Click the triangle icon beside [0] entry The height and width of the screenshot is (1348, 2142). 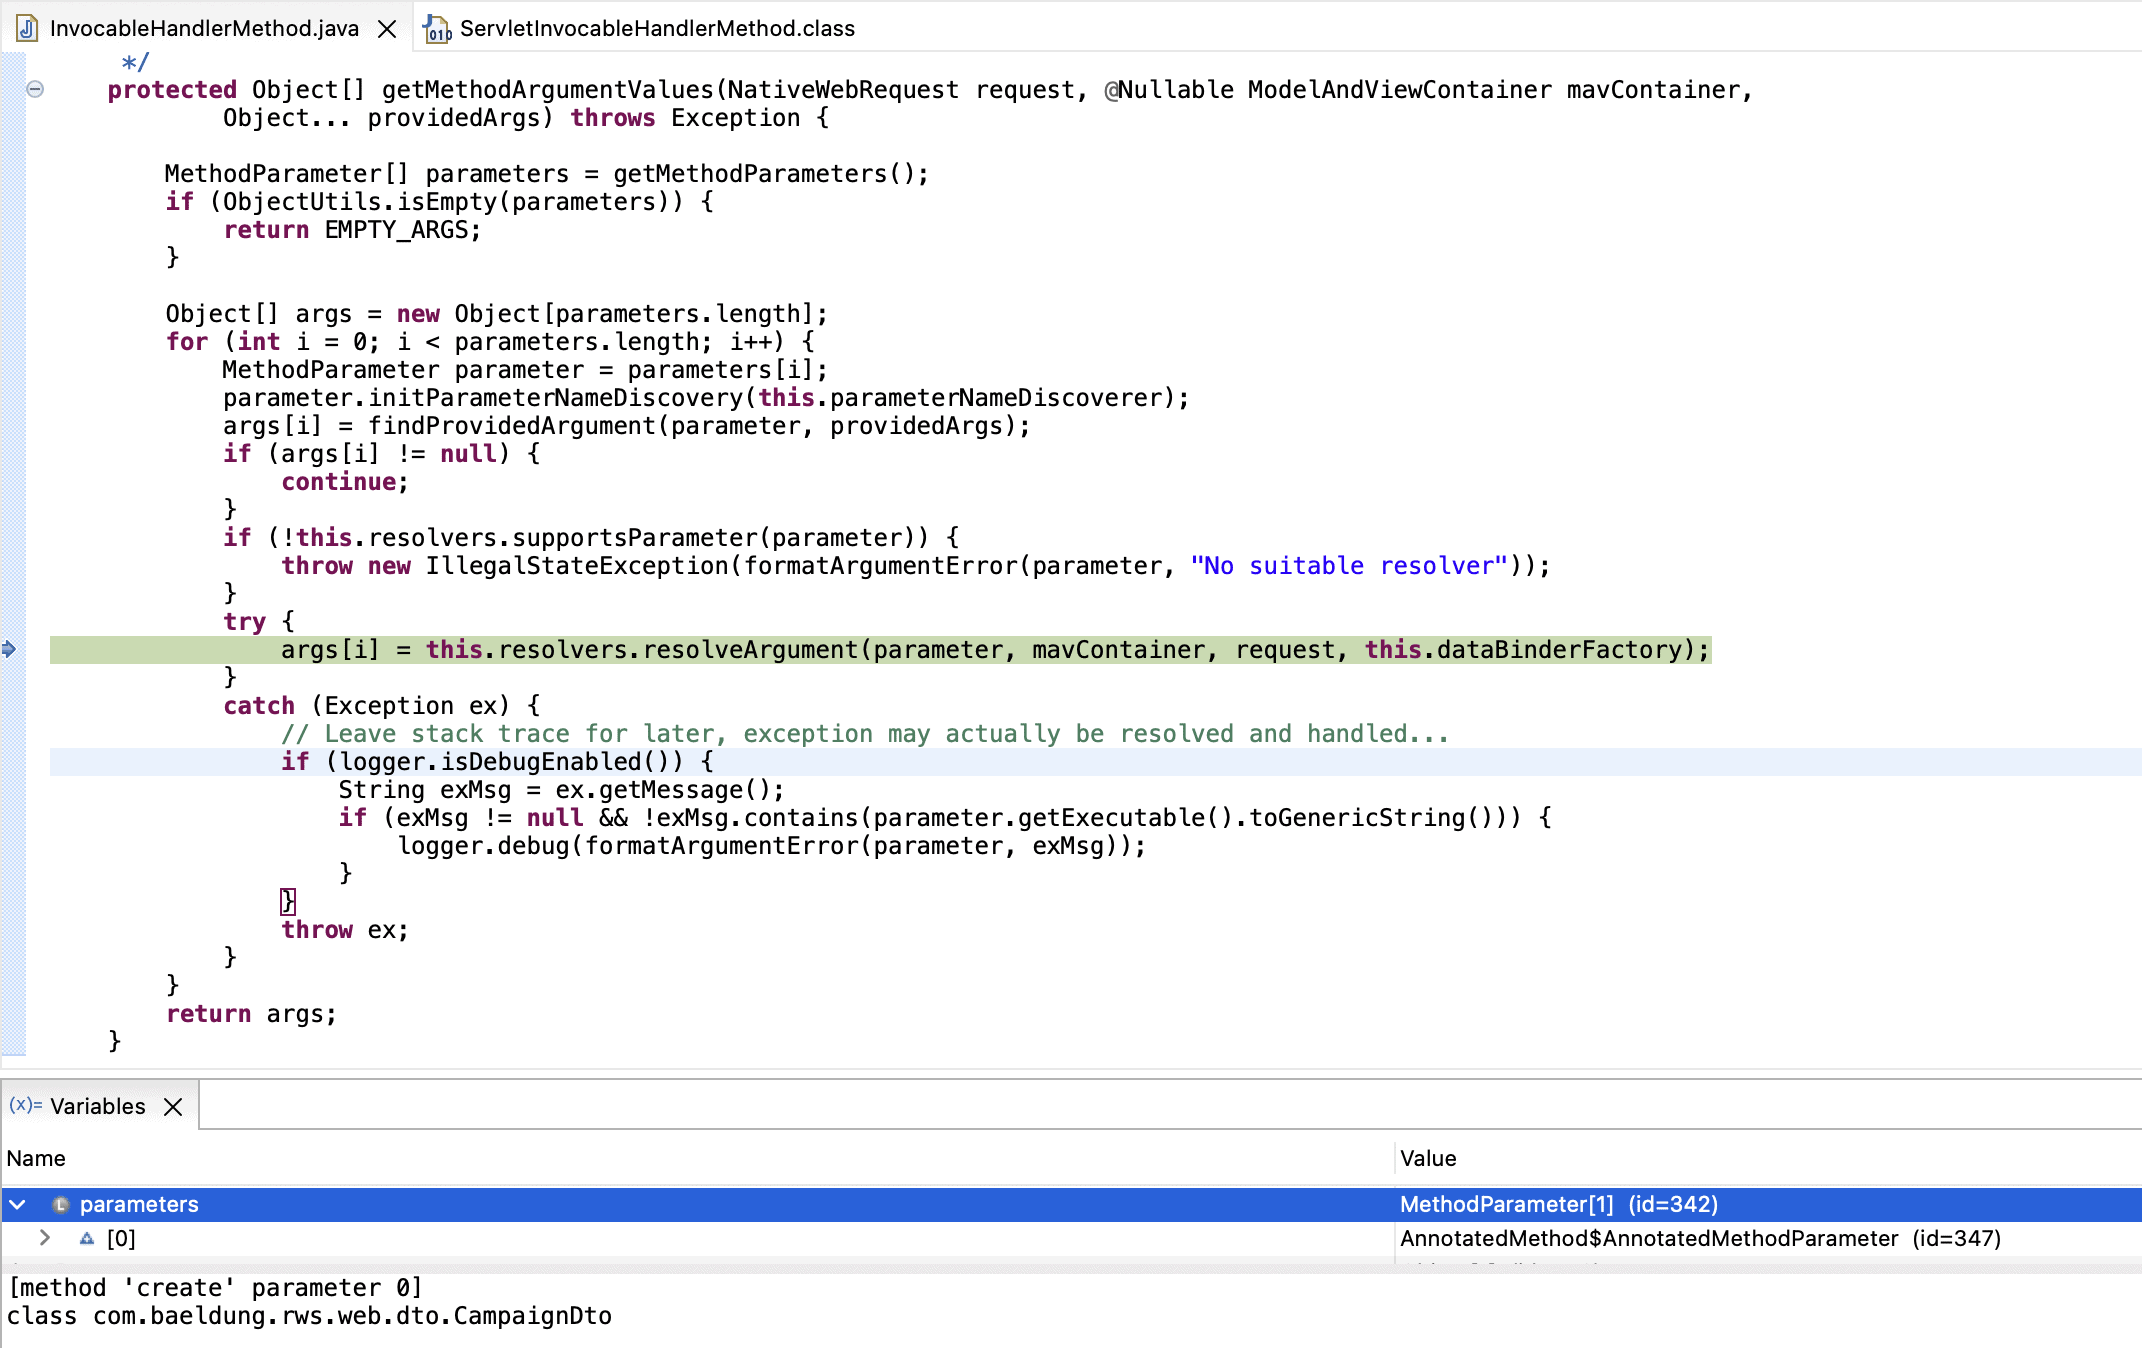tap(87, 1238)
